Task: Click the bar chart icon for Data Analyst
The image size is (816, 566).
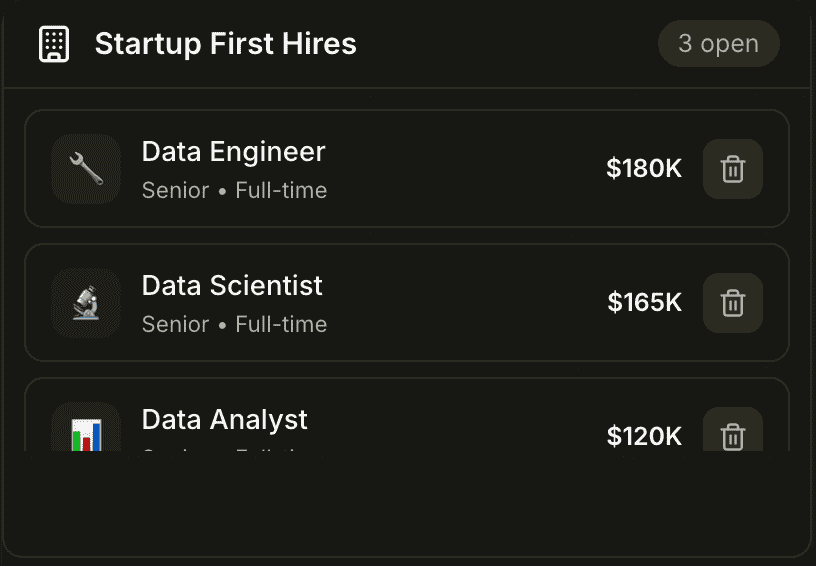Action: click(x=86, y=434)
